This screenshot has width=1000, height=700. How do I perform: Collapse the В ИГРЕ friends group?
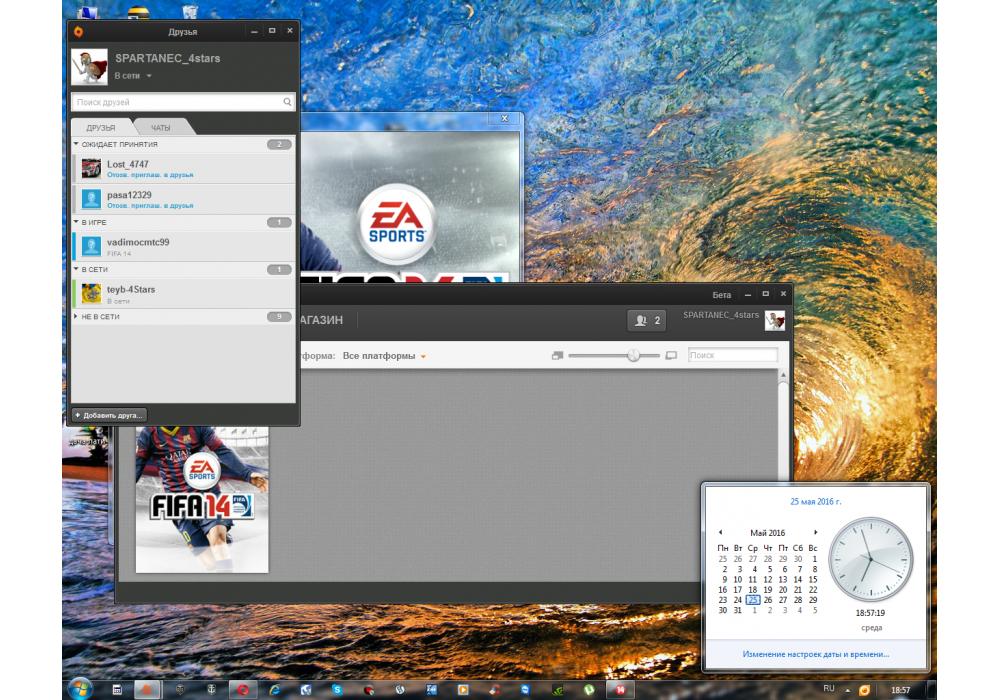click(76, 222)
